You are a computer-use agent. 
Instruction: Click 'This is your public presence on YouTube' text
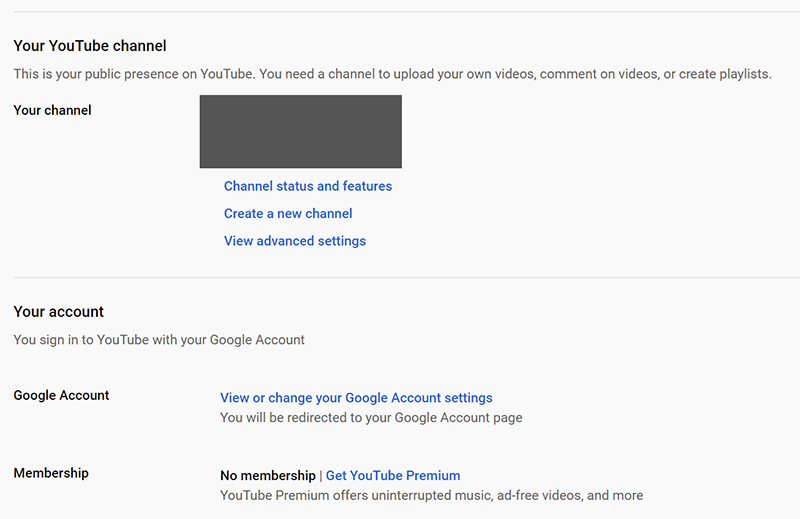click(392, 74)
